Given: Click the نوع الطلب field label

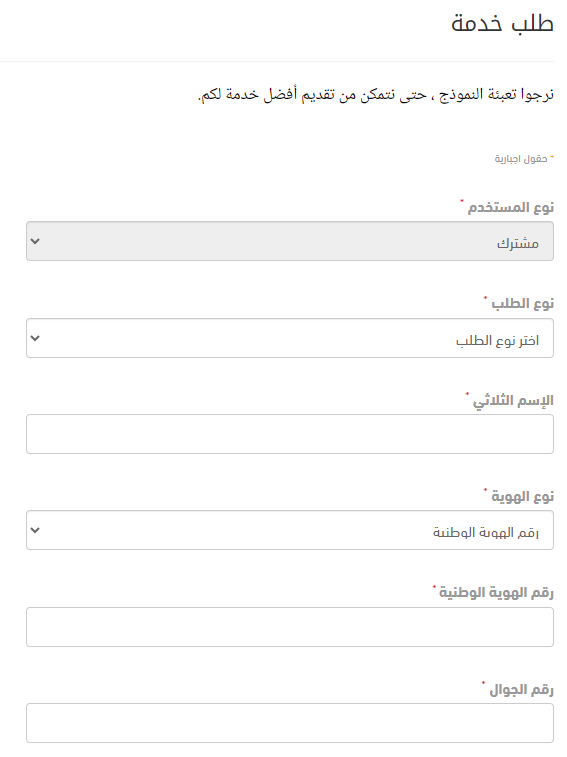Looking at the screenshot, I should 523,304.
